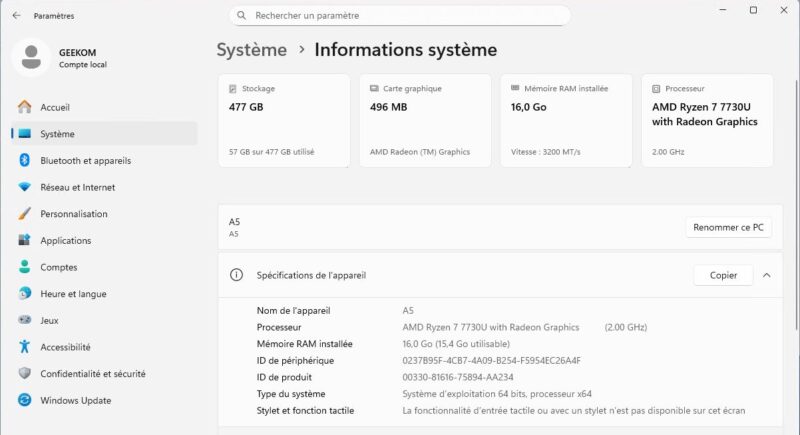Click the Carte graphique card icon
The height and width of the screenshot is (435, 800).
(x=374, y=88)
